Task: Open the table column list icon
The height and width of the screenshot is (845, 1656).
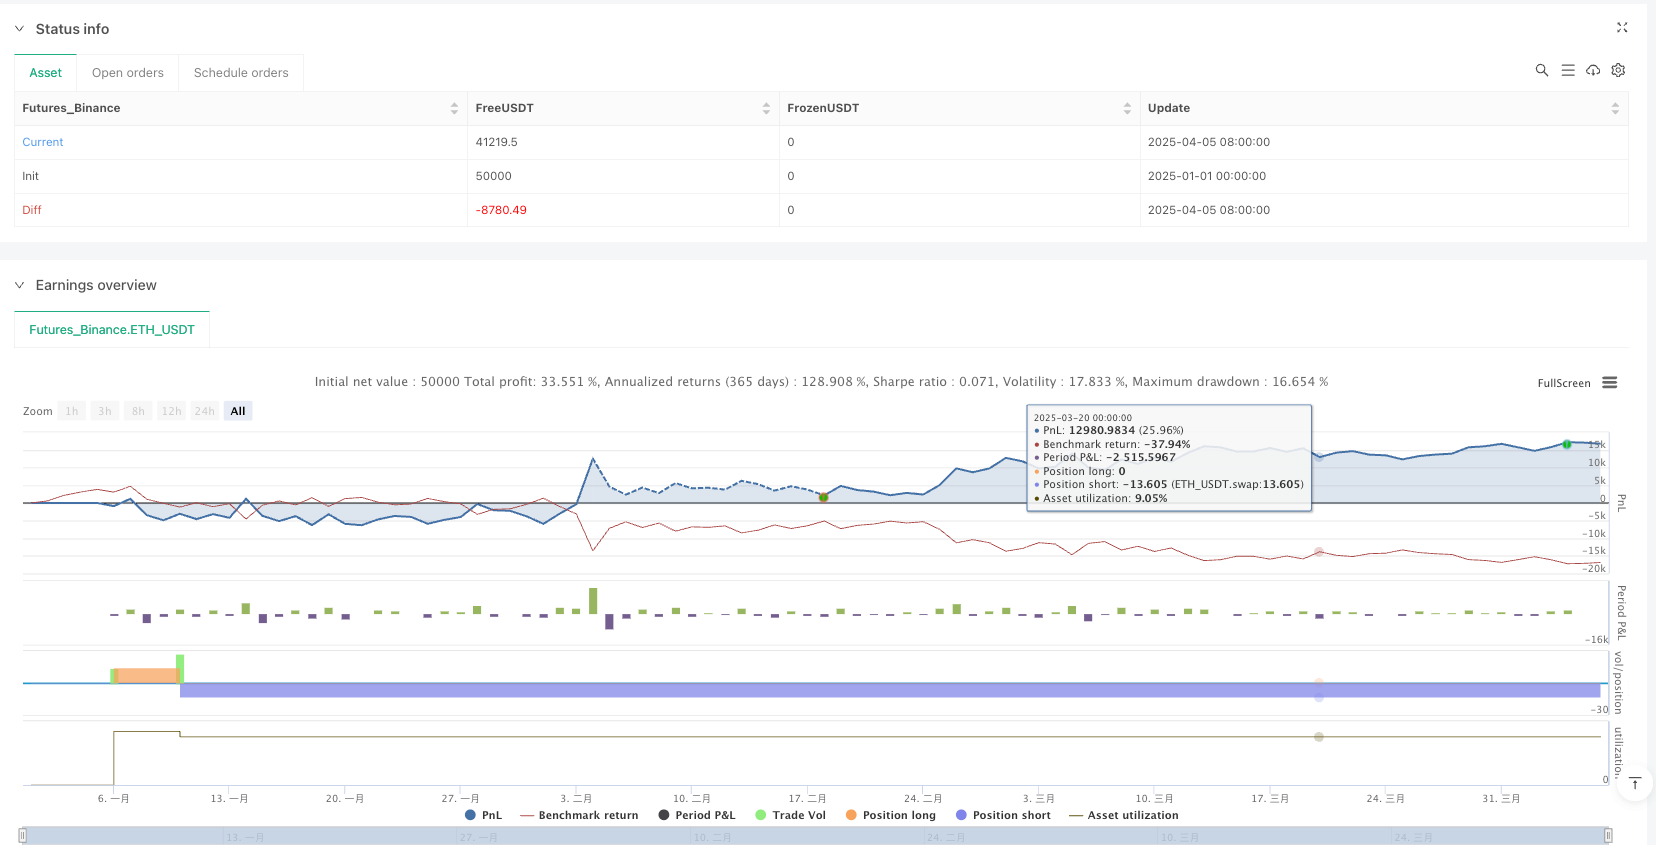Action: (1567, 70)
